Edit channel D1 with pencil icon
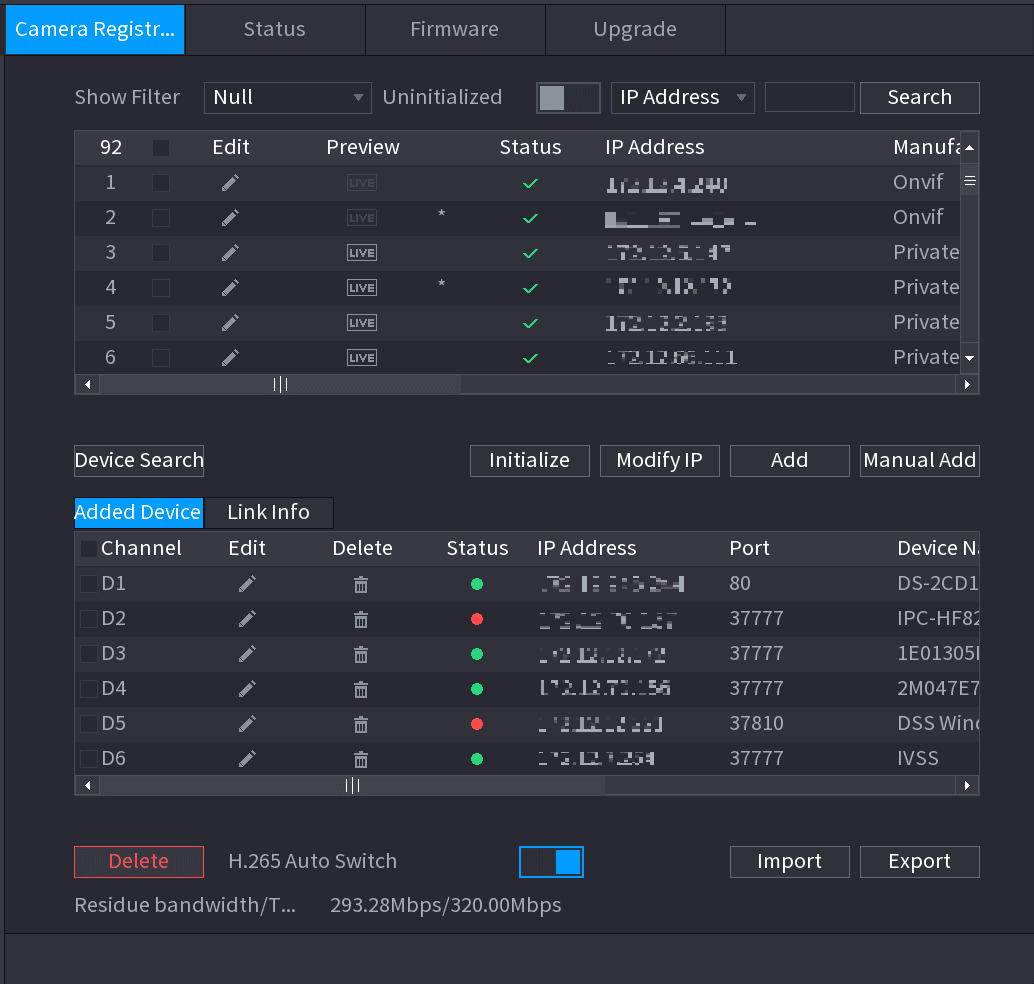This screenshot has width=1034, height=984. (247, 584)
